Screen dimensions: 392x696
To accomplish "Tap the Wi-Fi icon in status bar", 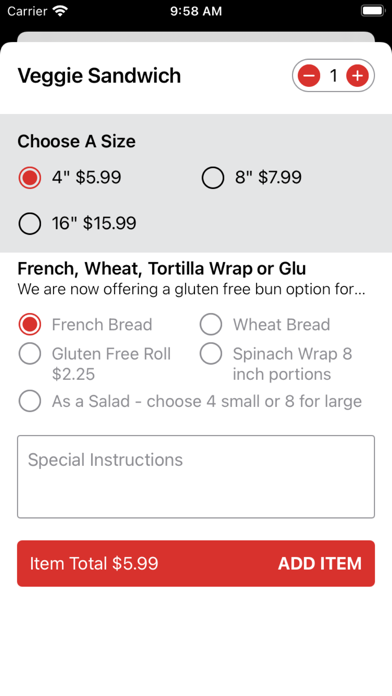I will pos(59,11).
